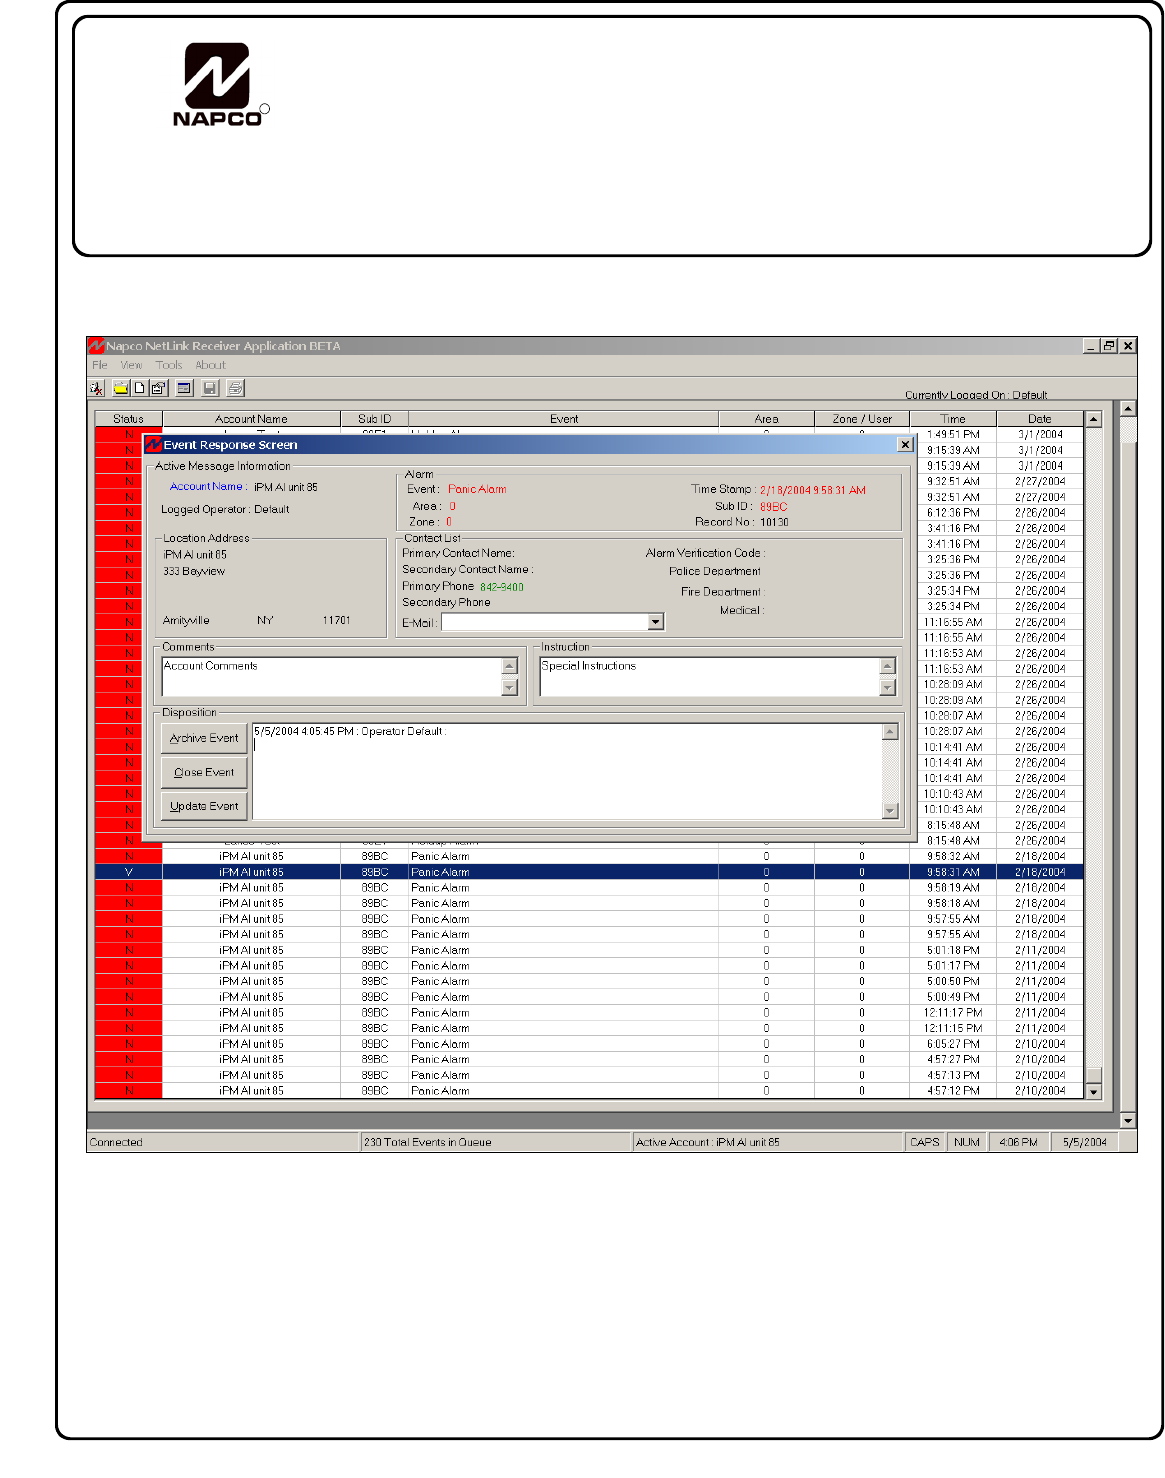
Task: Select the event row at 4:57:13 PM
Action: pyautogui.click(x=589, y=1075)
